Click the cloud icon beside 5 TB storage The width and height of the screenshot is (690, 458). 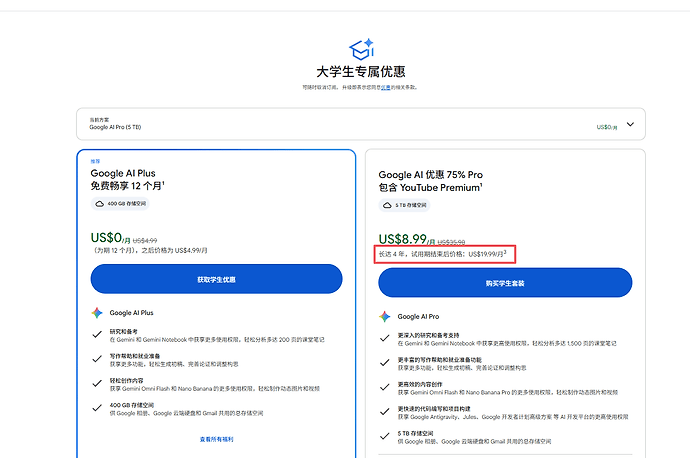pyautogui.click(x=387, y=205)
